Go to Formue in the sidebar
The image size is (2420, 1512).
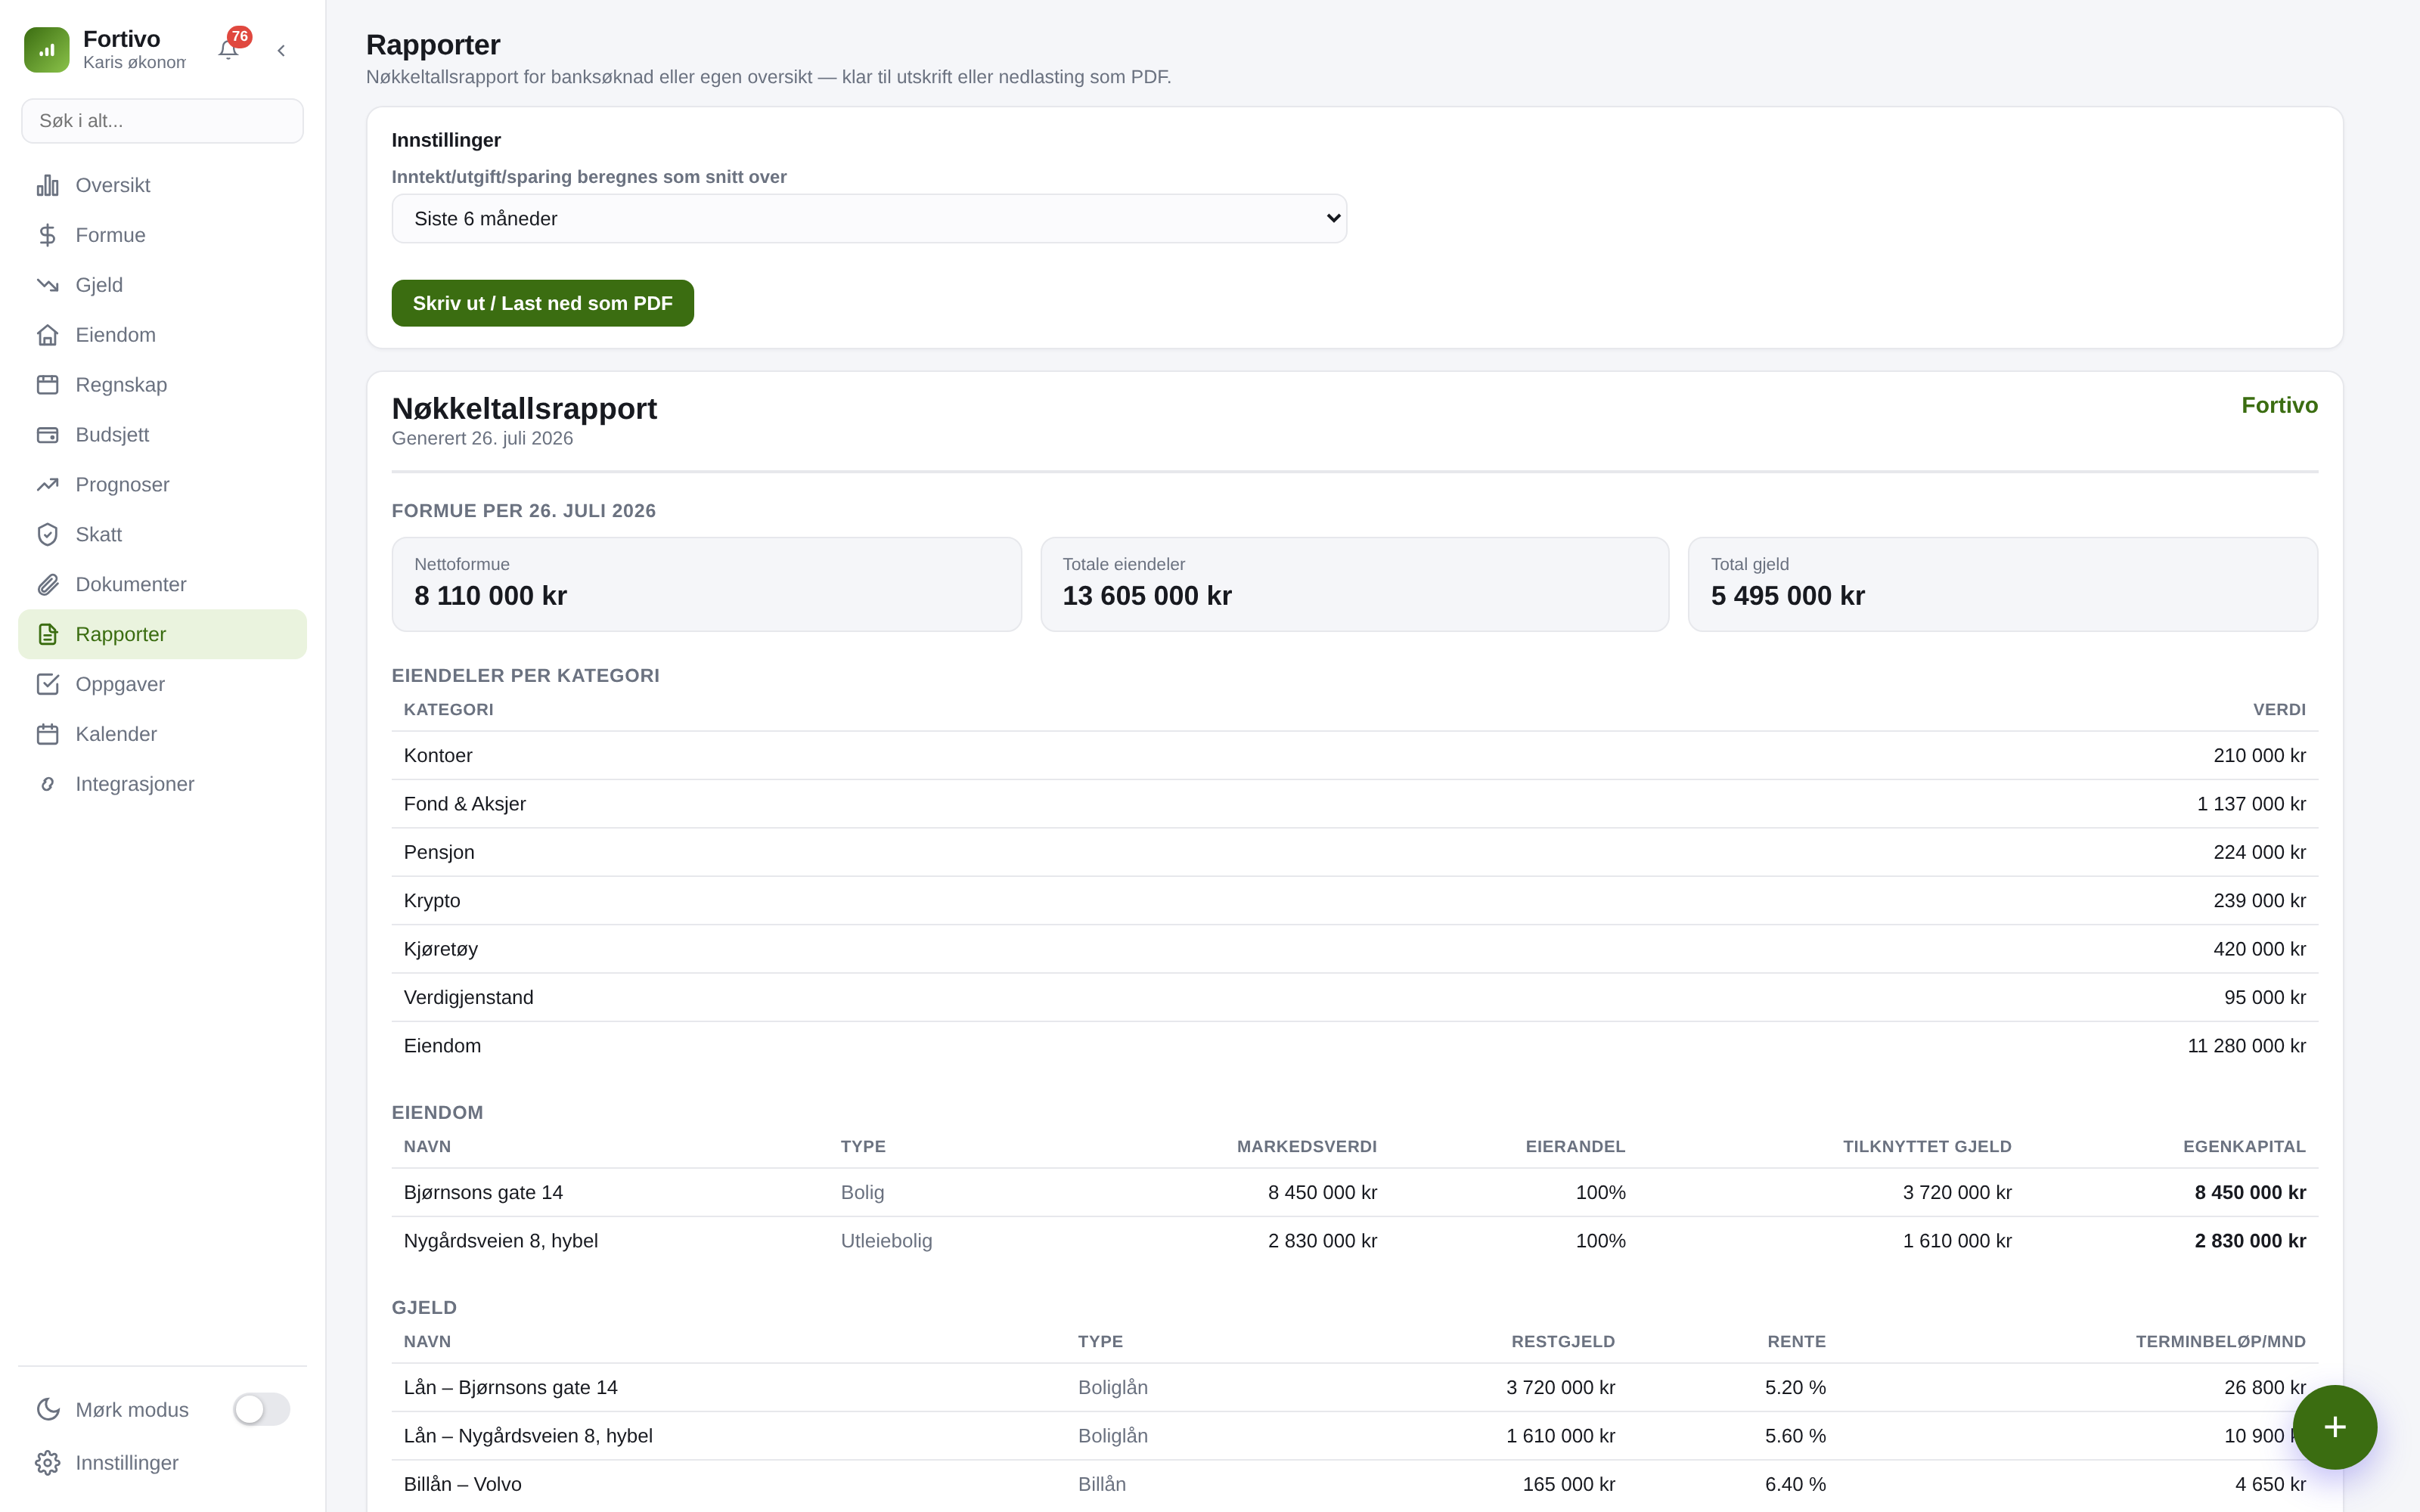click(x=162, y=235)
